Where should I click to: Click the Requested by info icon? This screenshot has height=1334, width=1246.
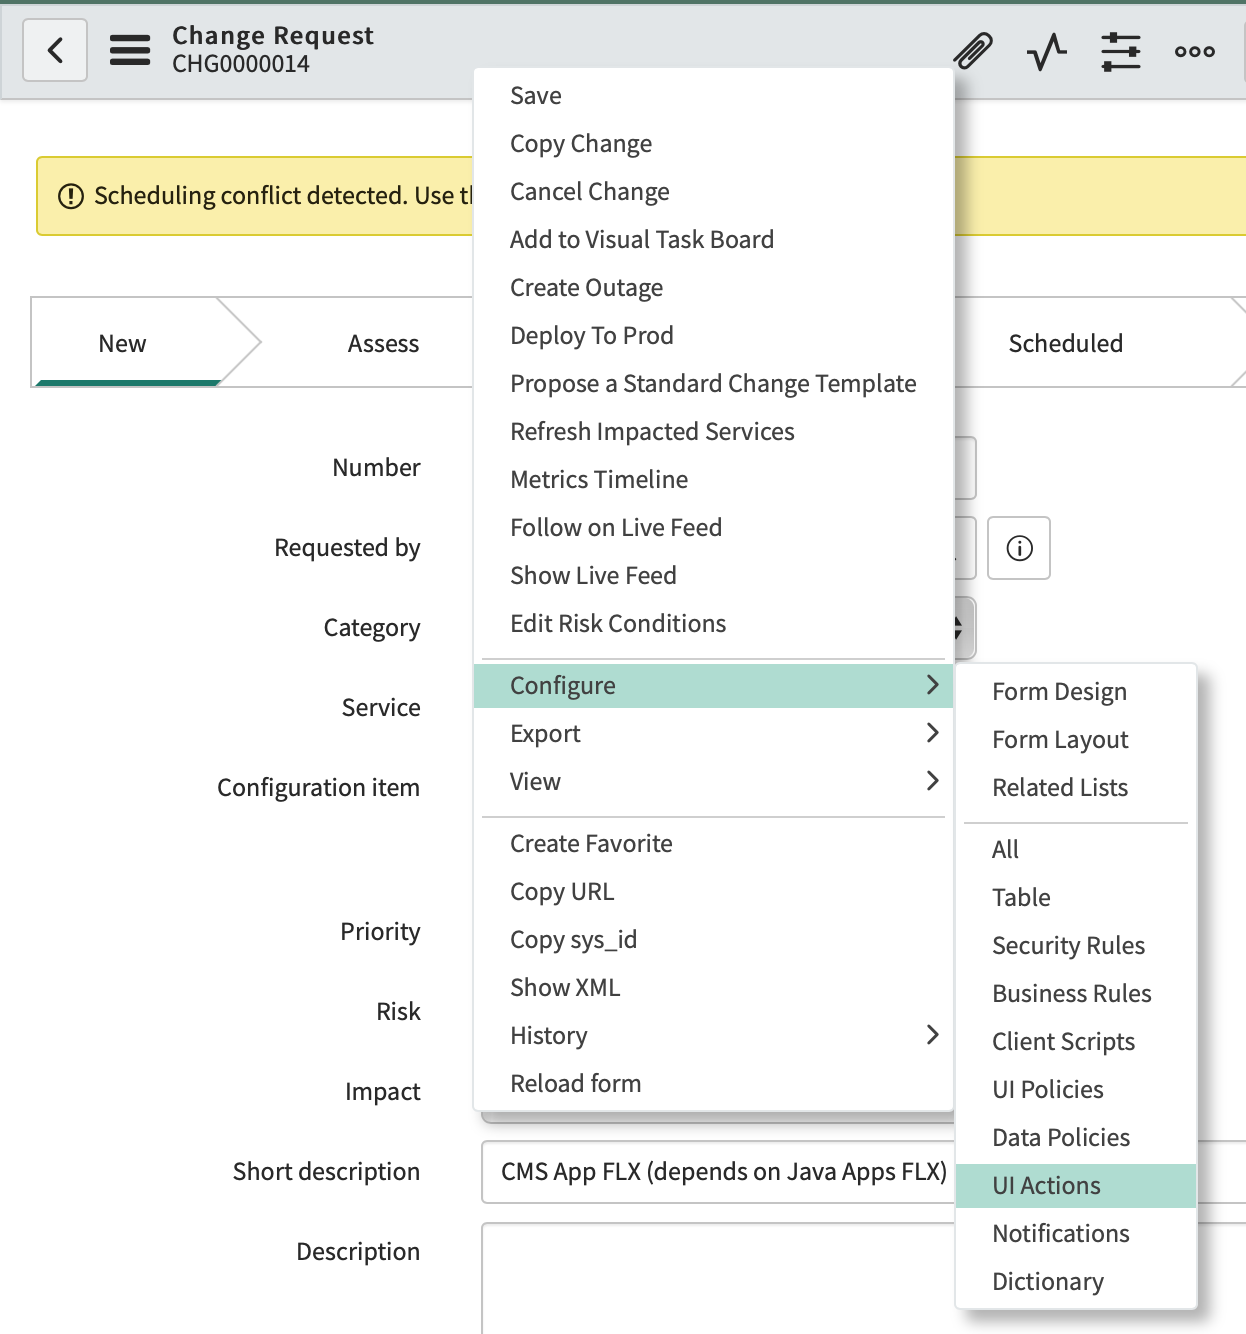coord(1018,548)
